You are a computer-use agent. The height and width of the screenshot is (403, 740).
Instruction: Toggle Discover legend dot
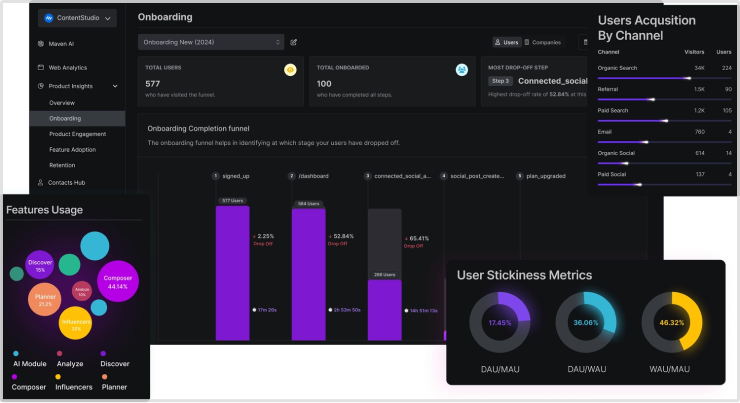coord(103,353)
